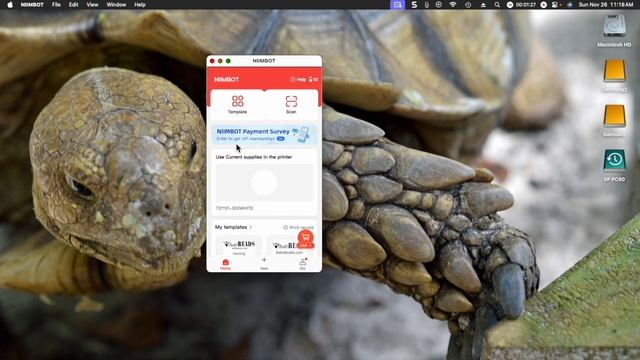The width and height of the screenshot is (640, 360).
Task: Expand My templates list
Action: [233, 227]
